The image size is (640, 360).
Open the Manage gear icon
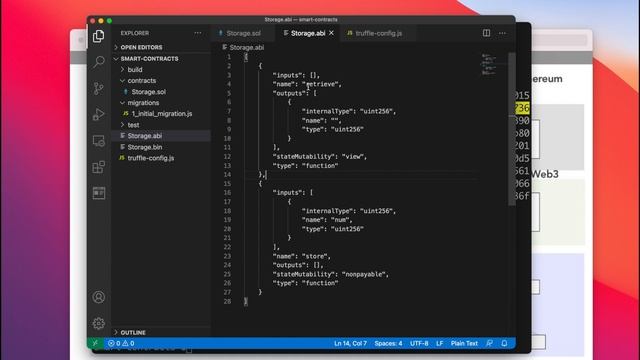[x=98, y=323]
